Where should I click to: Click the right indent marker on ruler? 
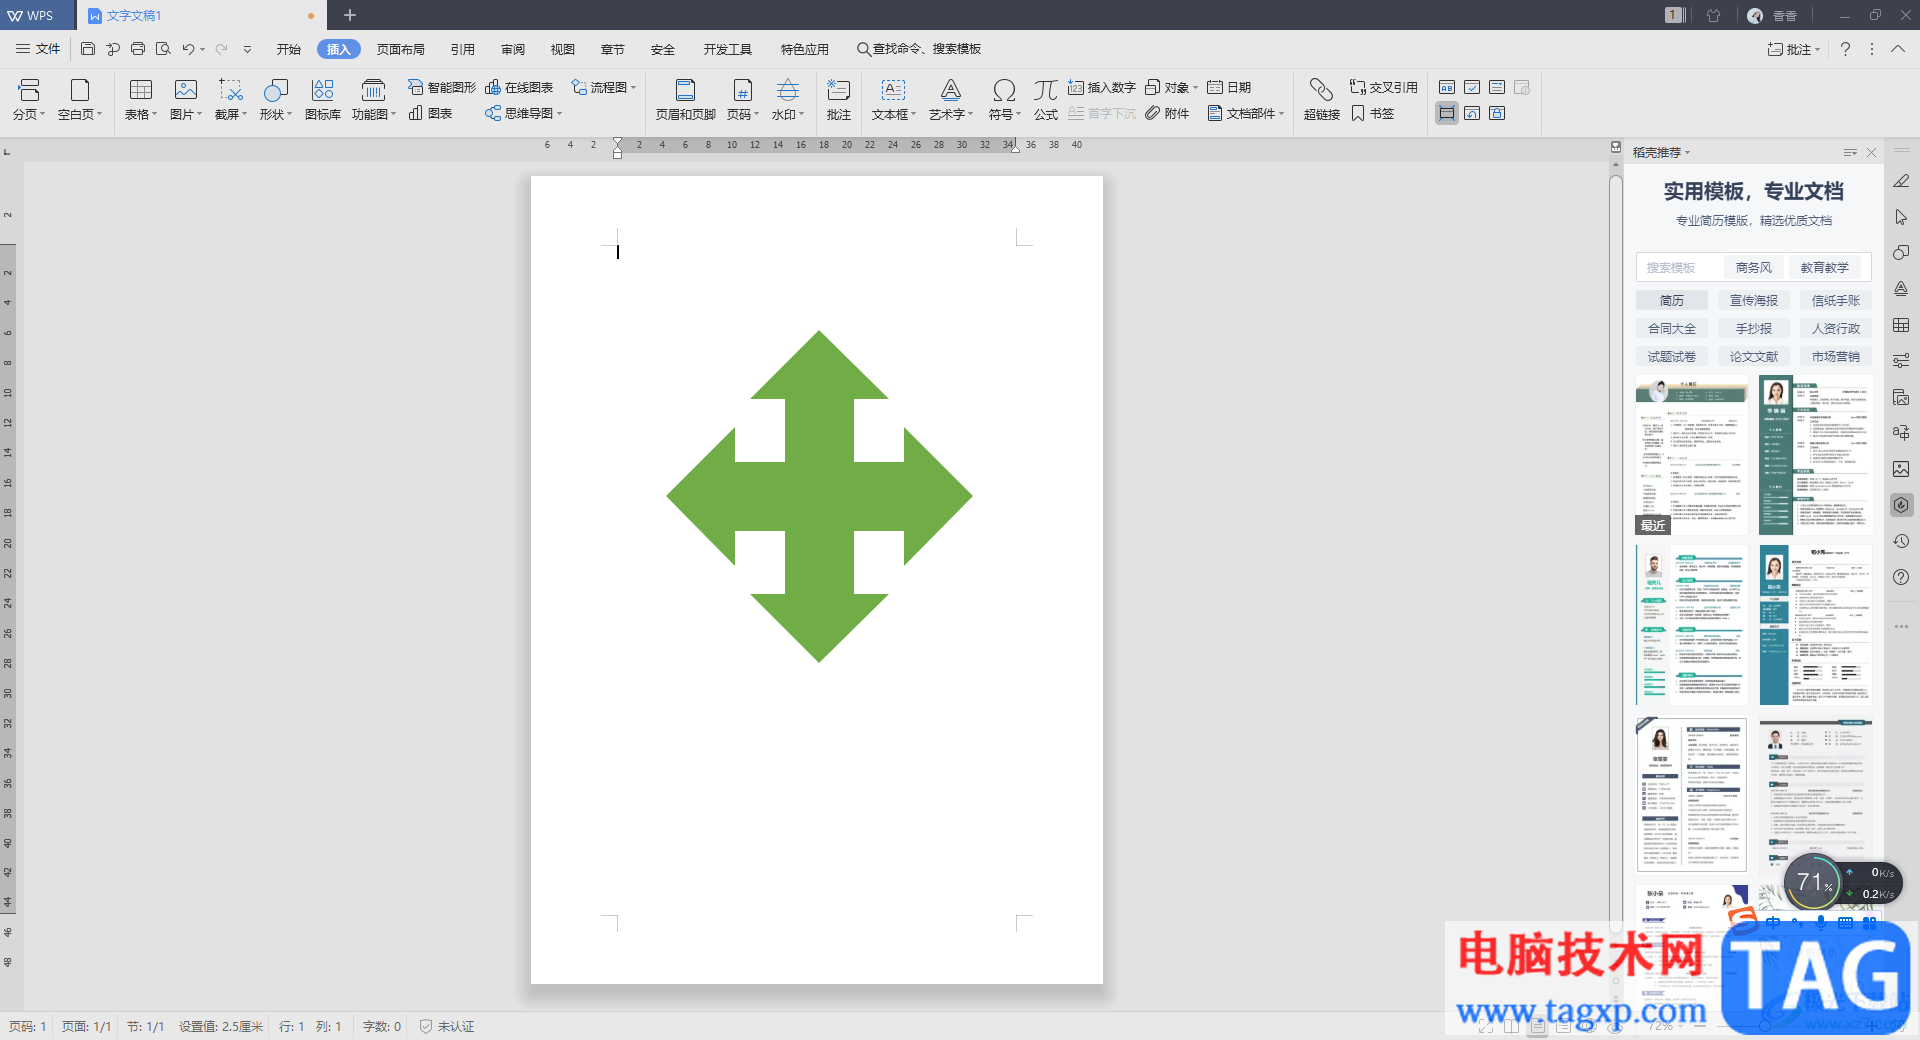click(x=1014, y=147)
